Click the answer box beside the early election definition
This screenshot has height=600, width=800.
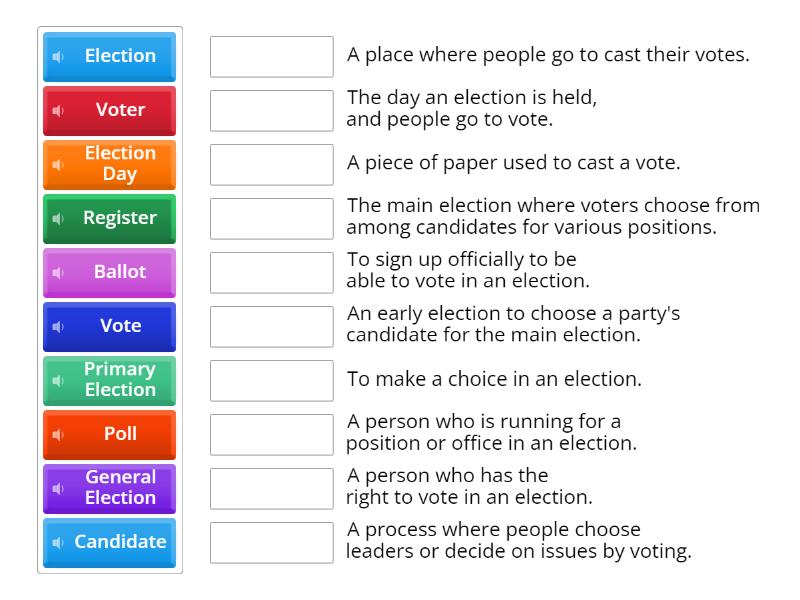tap(272, 326)
